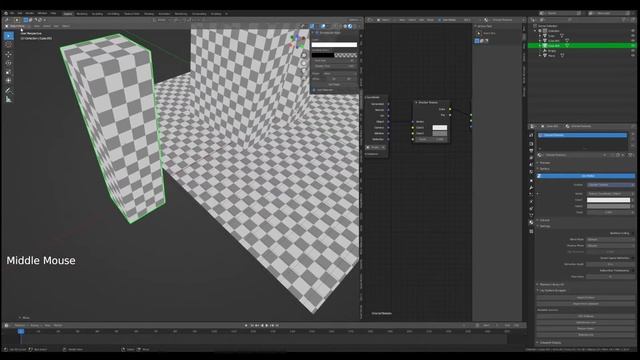
Task: Open Object Mode dropdown in viewport header
Action: point(16,26)
